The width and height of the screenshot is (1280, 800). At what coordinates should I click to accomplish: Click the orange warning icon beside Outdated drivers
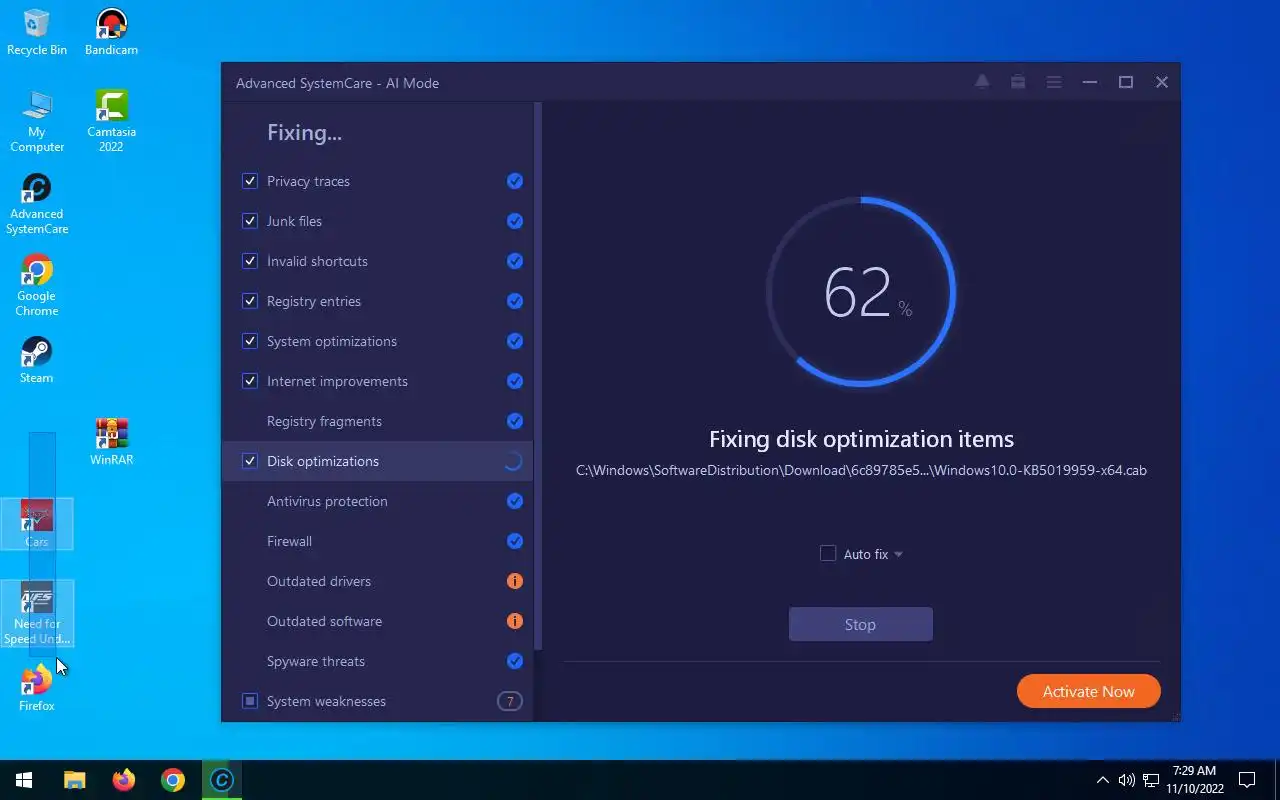pyautogui.click(x=515, y=581)
